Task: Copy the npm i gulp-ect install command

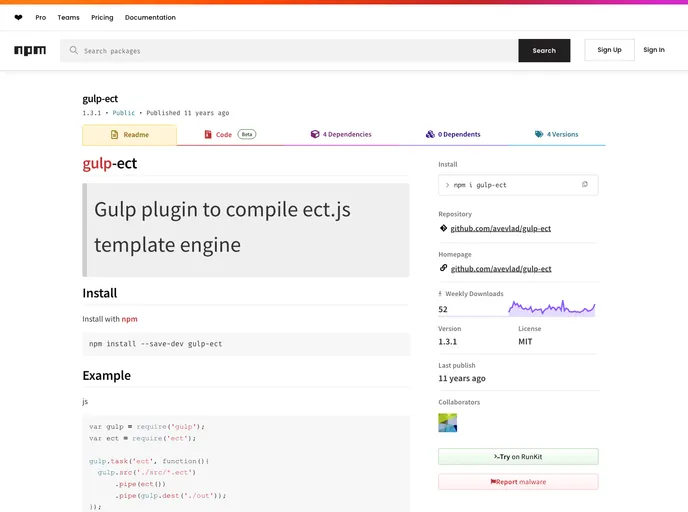Action: click(584, 185)
